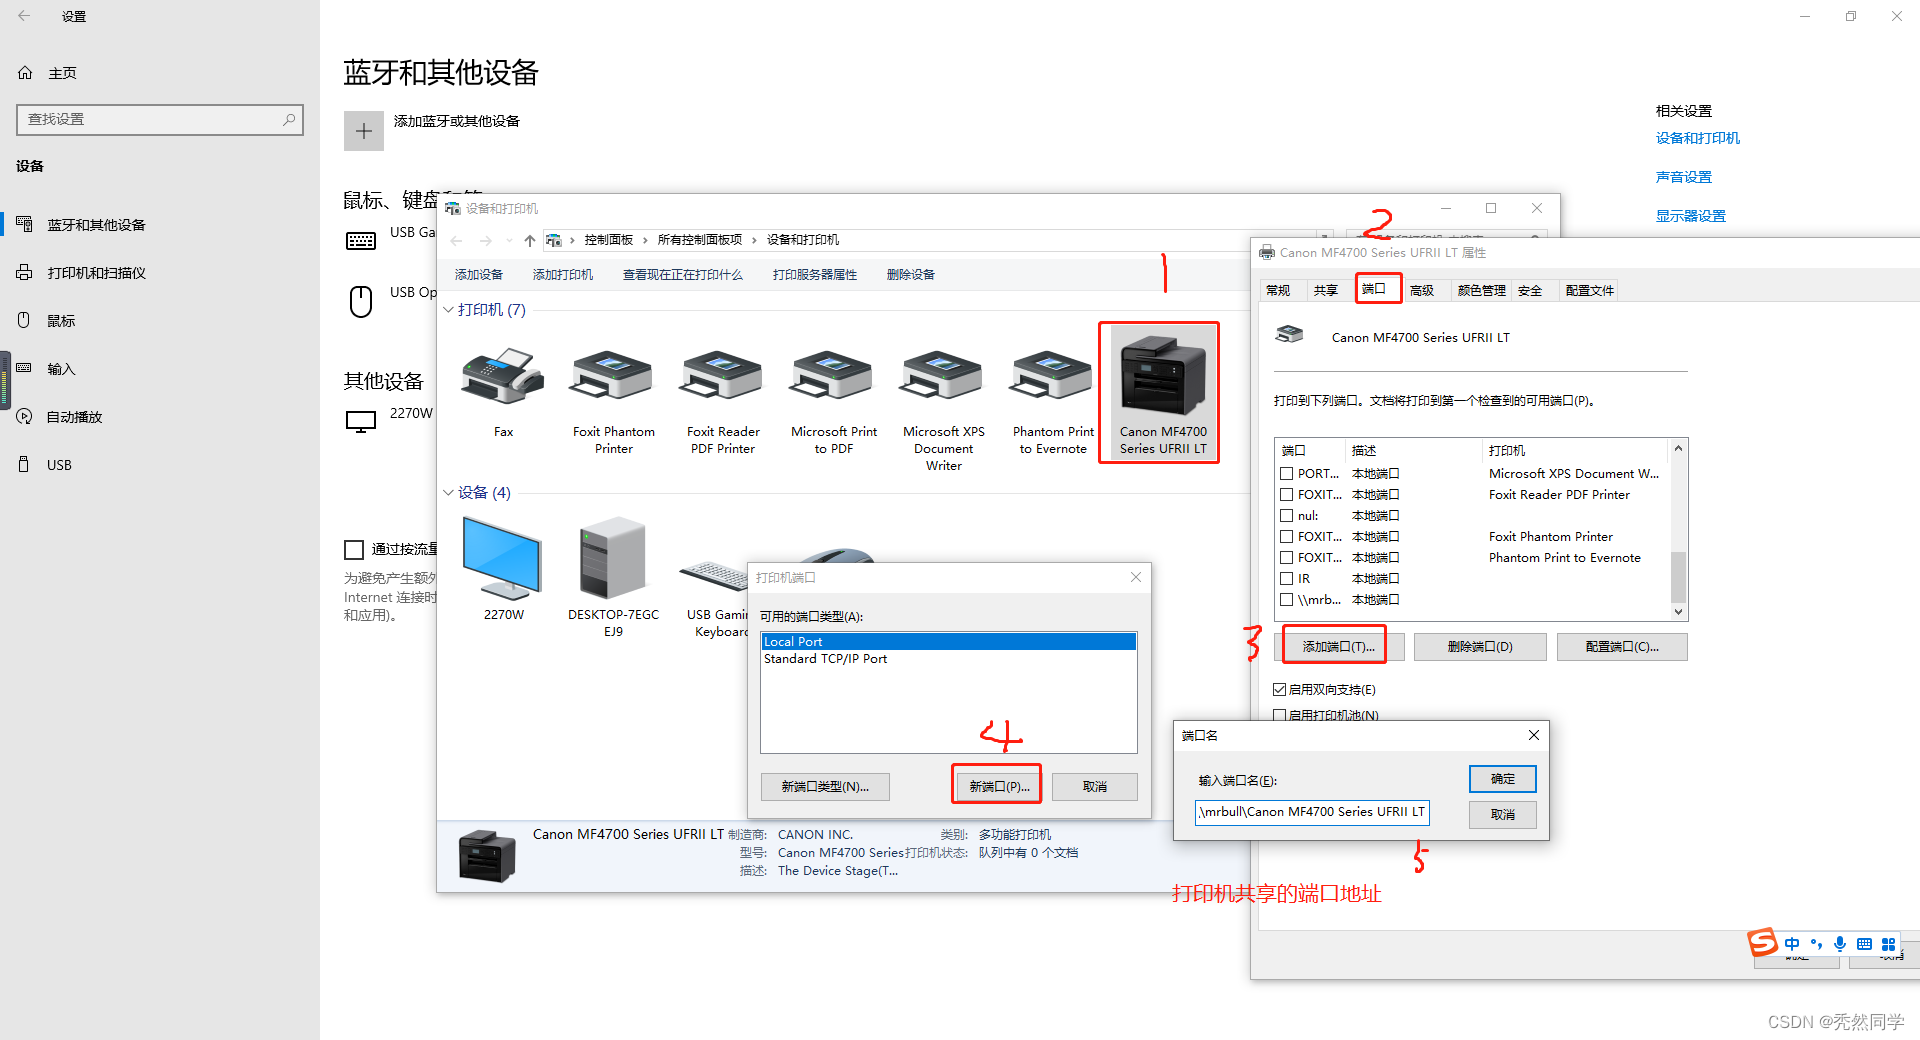The height and width of the screenshot is (1040, 1920).
Task: Collapse the 打印机 (7) group
Action: point(448,310)
